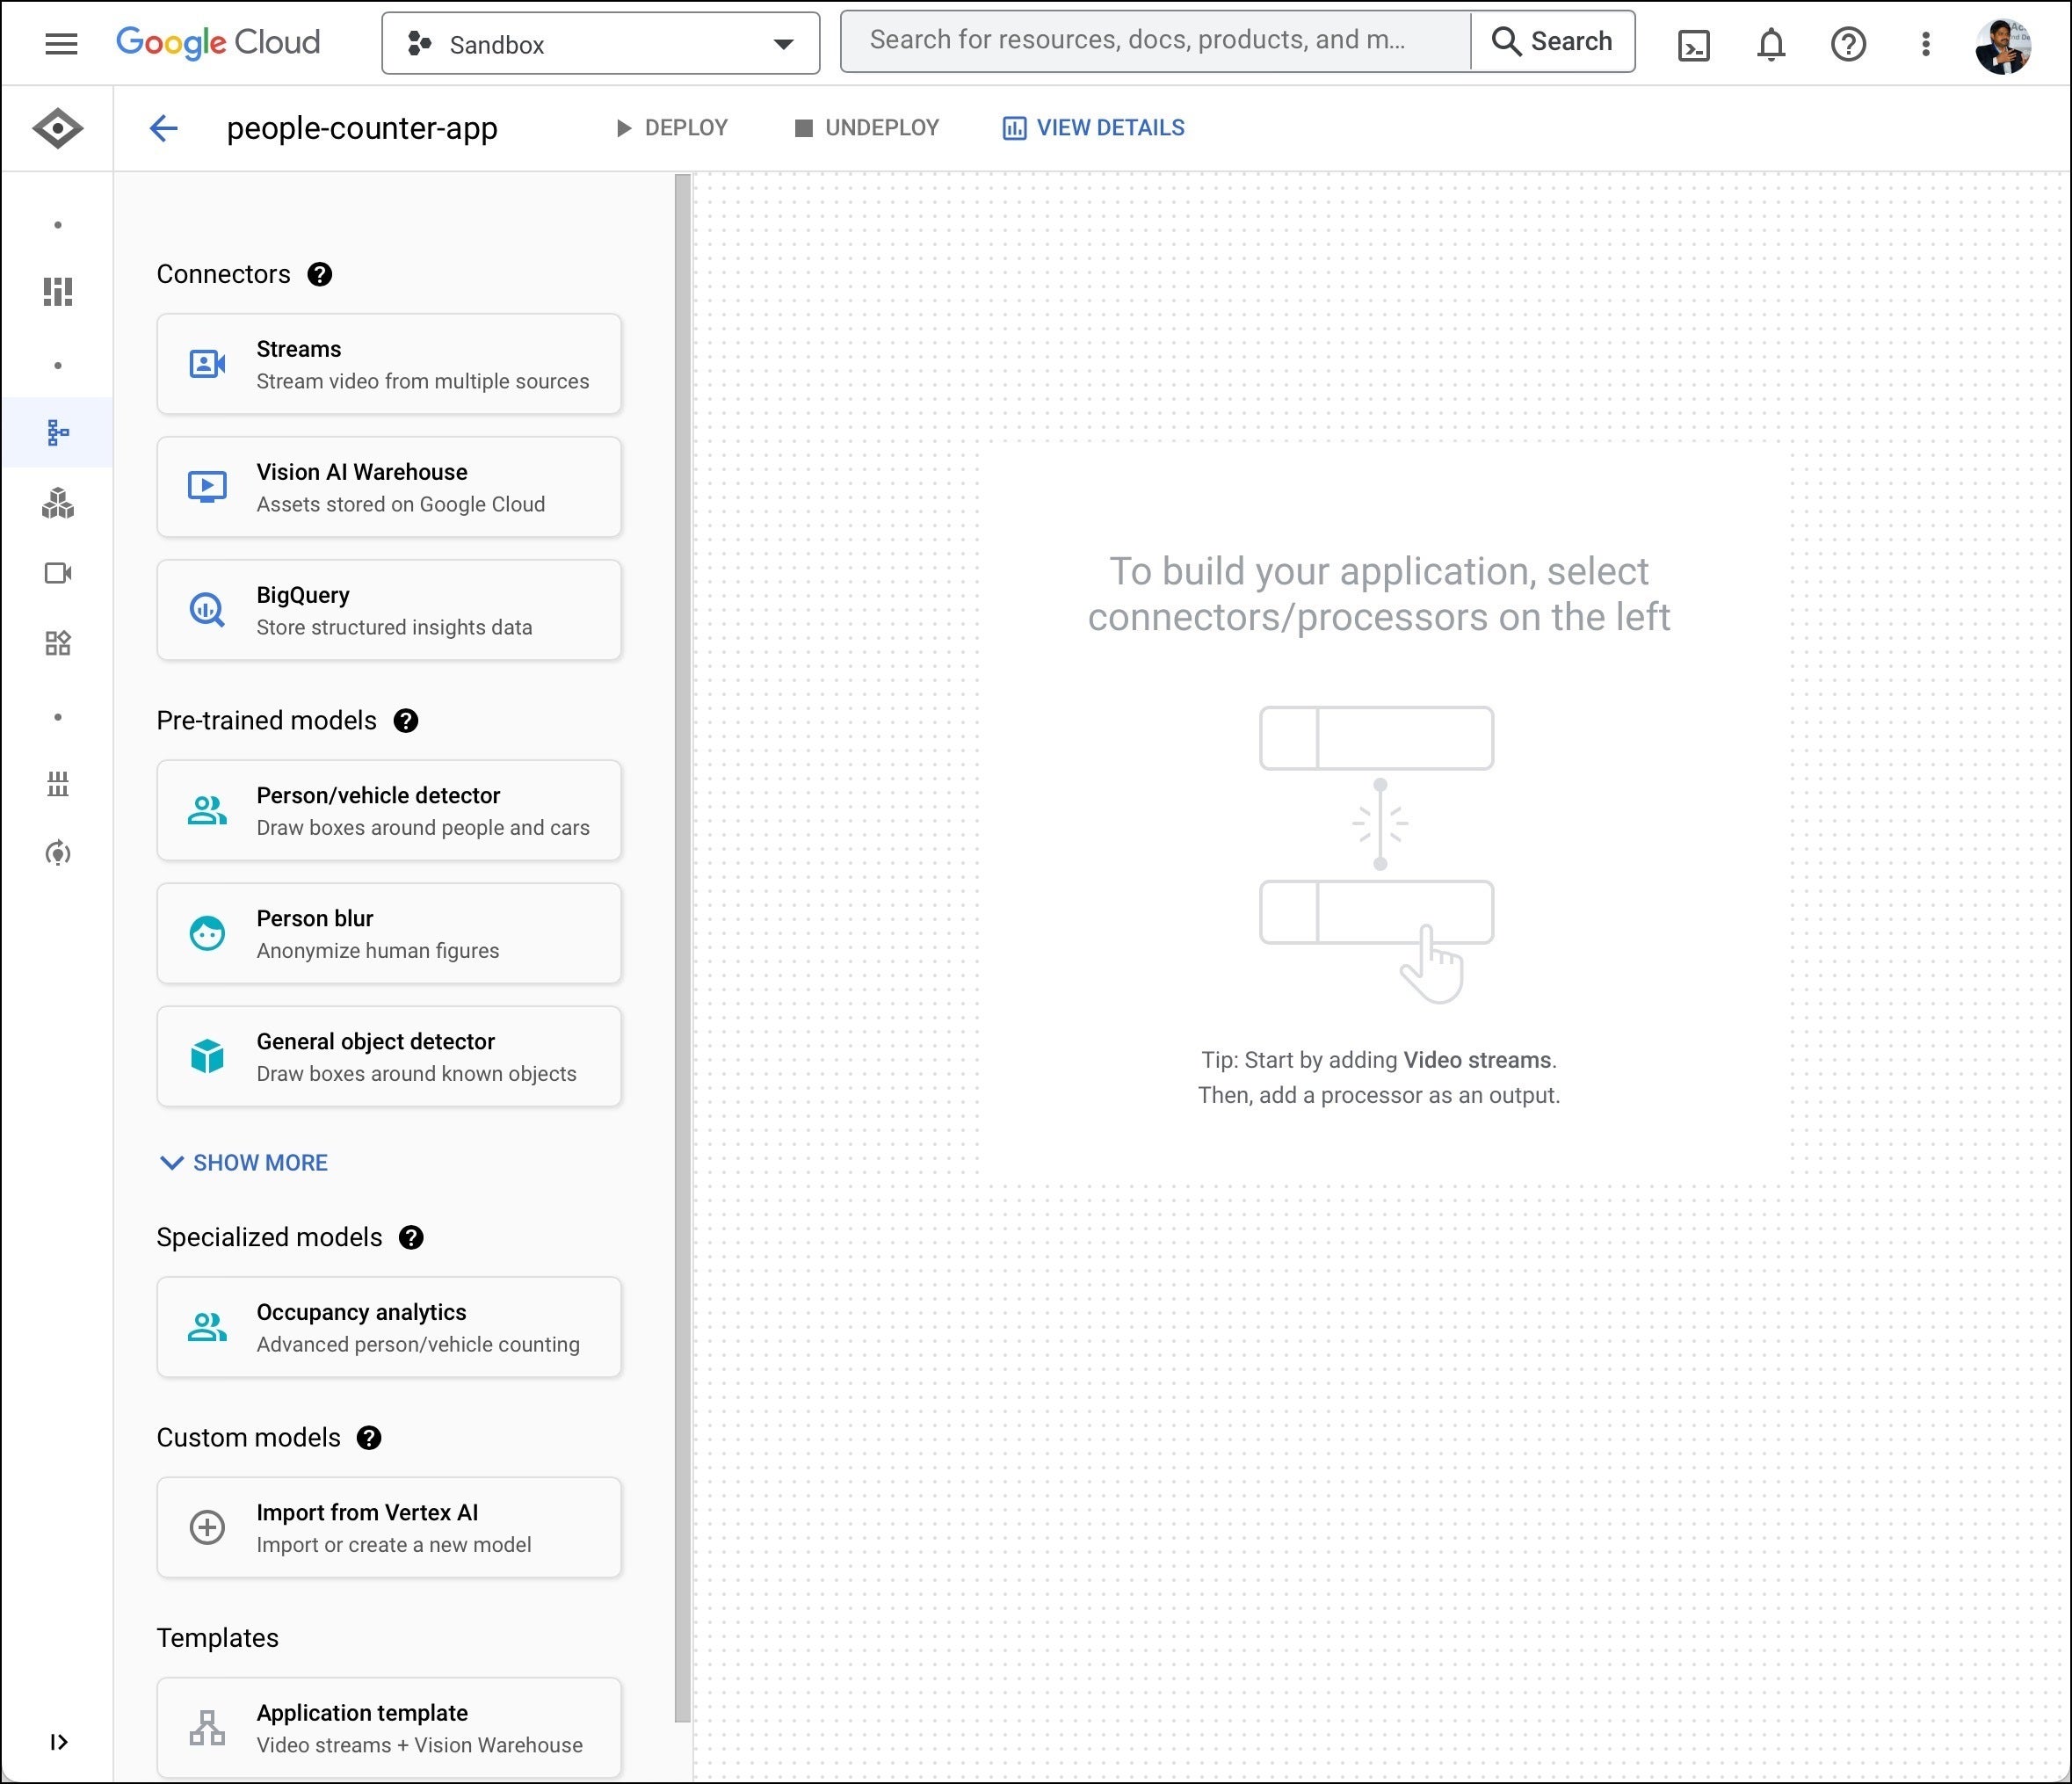This screenshot has width=2072, height=1784.
Task: Open VIEW DETAILS link
Action: point(1093,128)
